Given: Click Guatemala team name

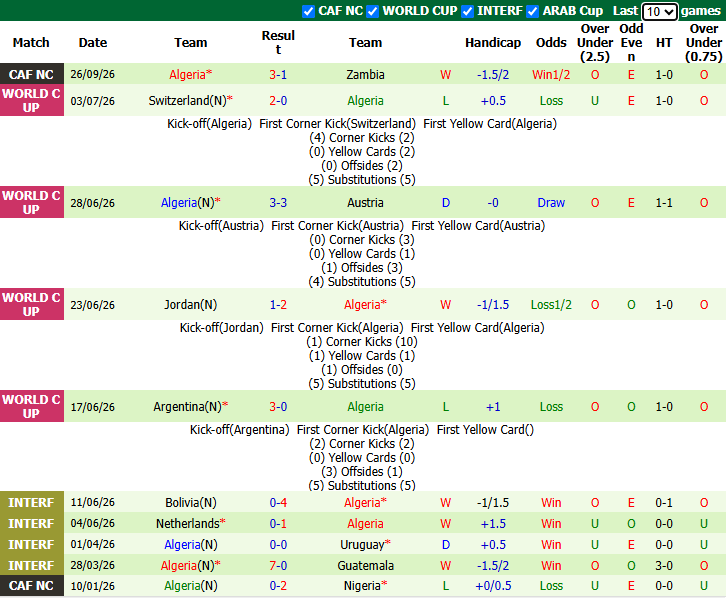Looking at the screenshot, I should pos(365,566).
